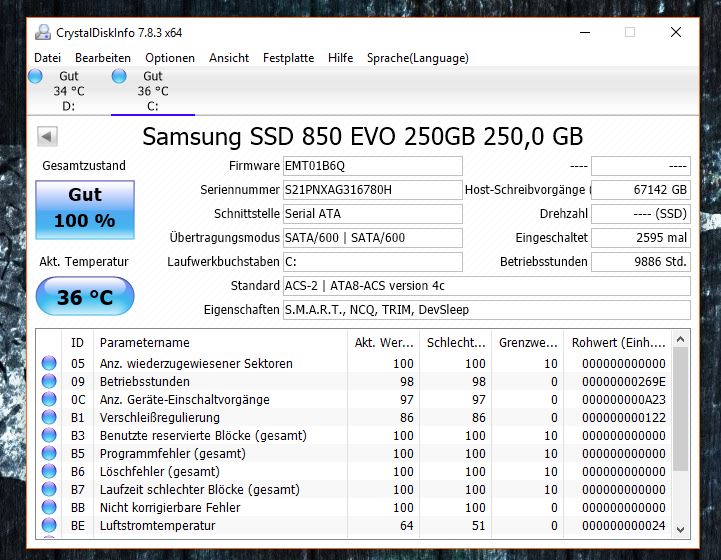The height and width of the screenshot is (560, 721).
Task: Click raw value 00000000269E
Action: 624,382
